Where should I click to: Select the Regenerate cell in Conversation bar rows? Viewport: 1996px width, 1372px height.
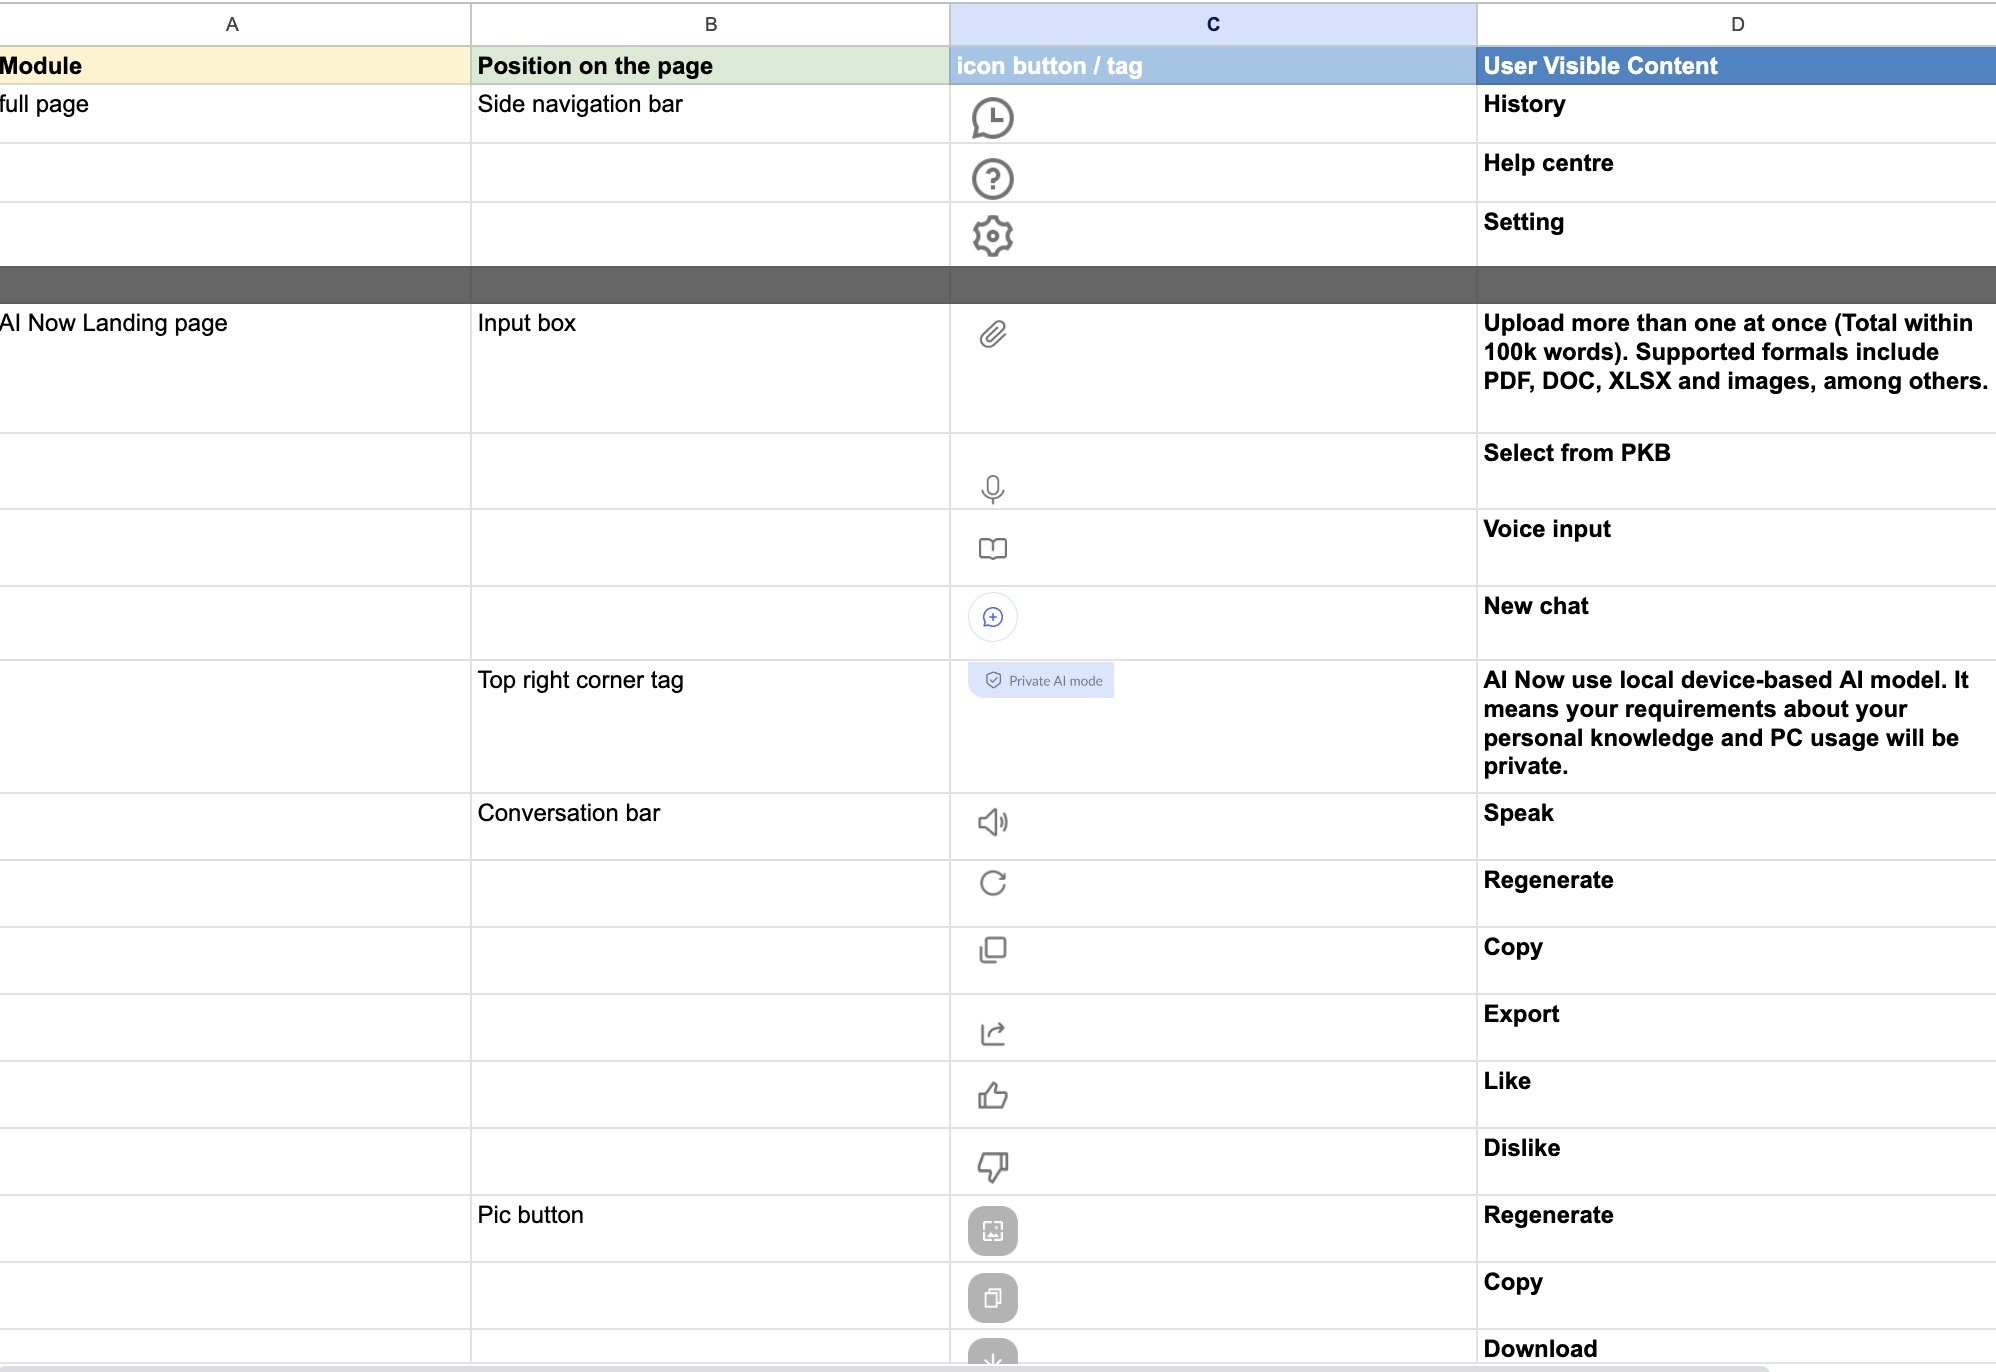pyautogui.click(x=1737, y=894)
